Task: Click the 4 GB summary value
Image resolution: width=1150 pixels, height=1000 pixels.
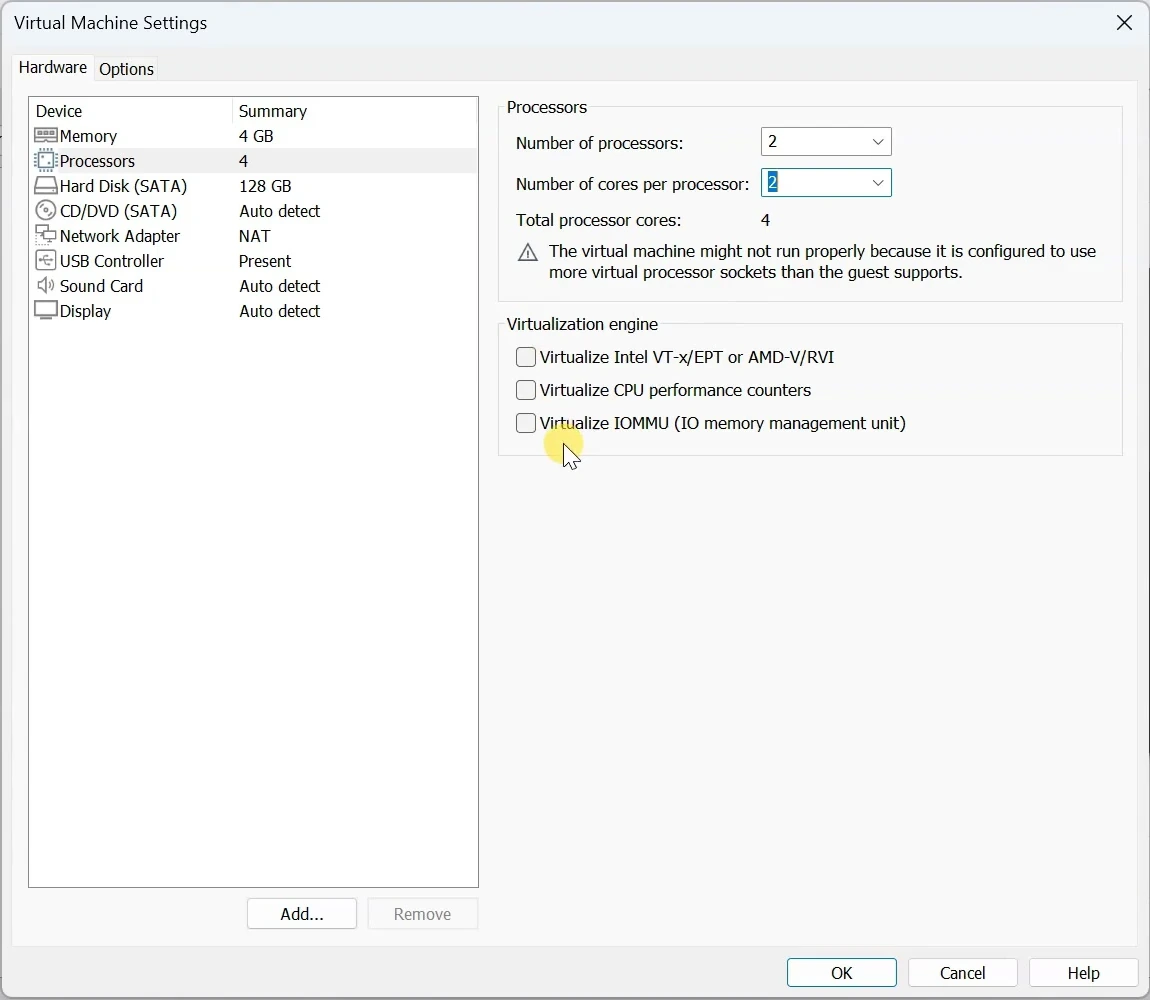Action: click(x=256, y=136)
